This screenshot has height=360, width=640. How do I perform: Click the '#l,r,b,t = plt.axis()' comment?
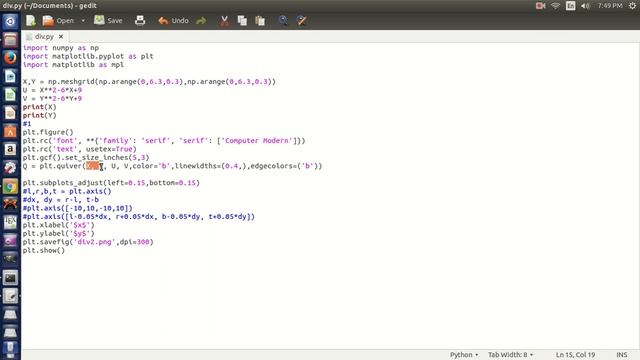(67, 191)
